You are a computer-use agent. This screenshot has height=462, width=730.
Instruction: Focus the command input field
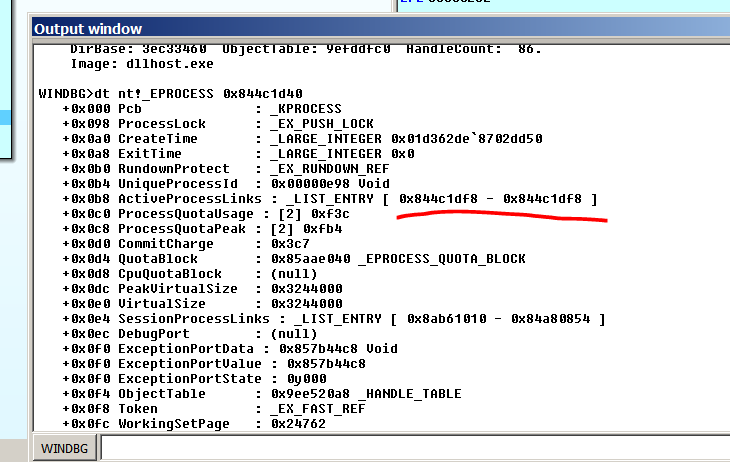[414, 447]
